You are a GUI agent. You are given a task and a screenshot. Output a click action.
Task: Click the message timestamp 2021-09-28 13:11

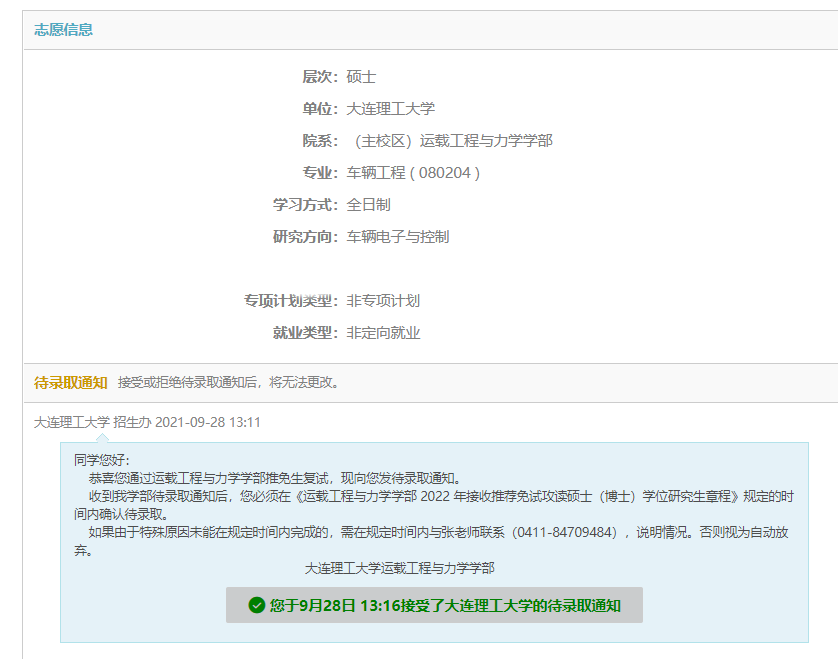pyautogui.click(x=208, y=422)
